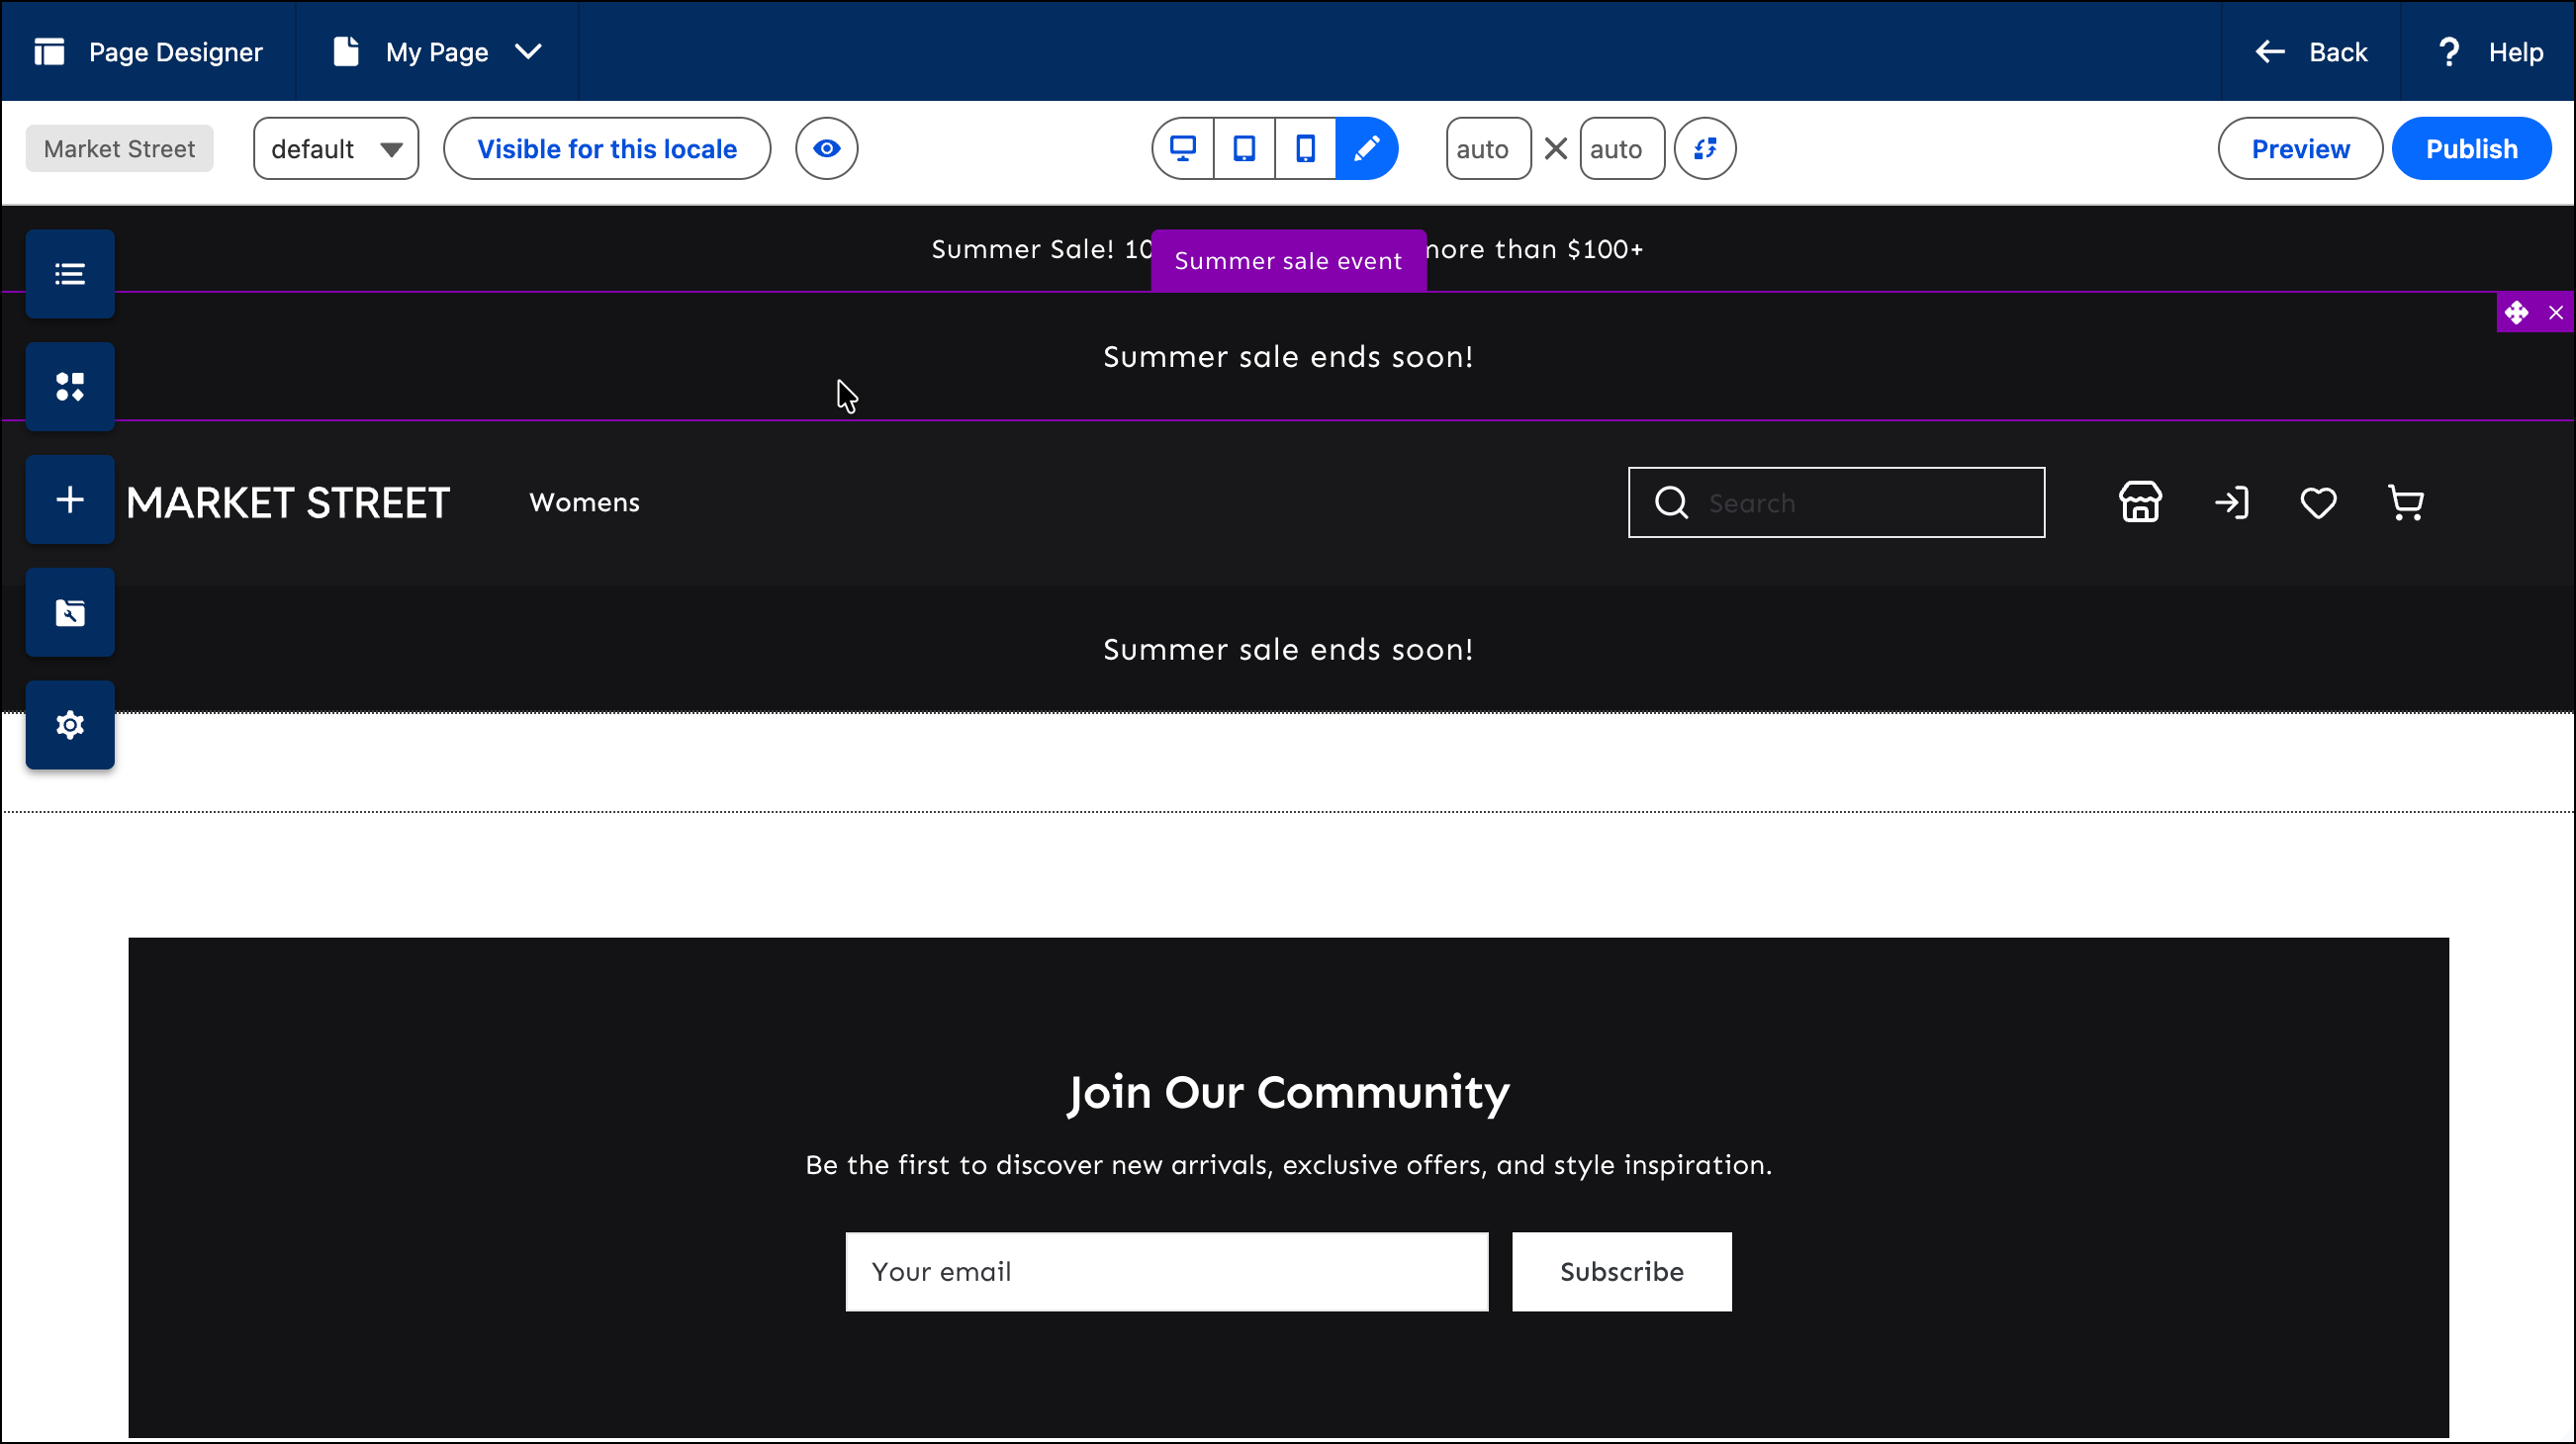Image resolution: width=2576 pixels, height=1444 pixels.
Task: Click the Page Designer logo icon
Action: (x=49, y=52)
